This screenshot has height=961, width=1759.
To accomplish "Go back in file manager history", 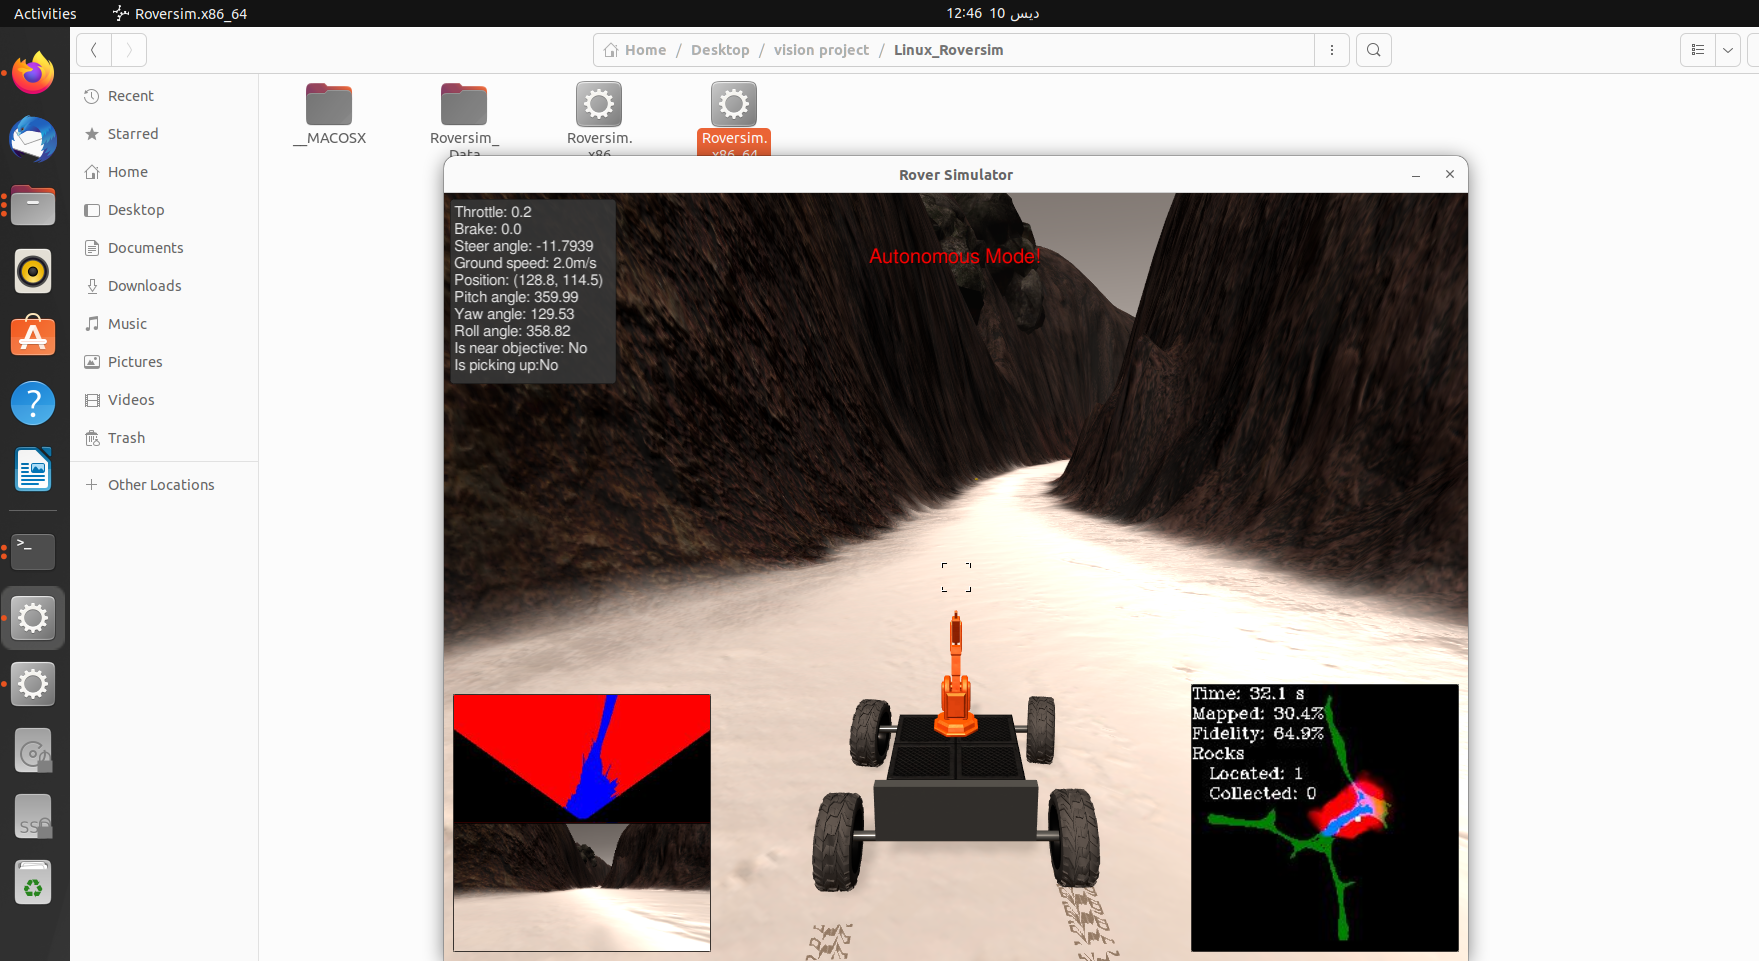I will point(94,50).
